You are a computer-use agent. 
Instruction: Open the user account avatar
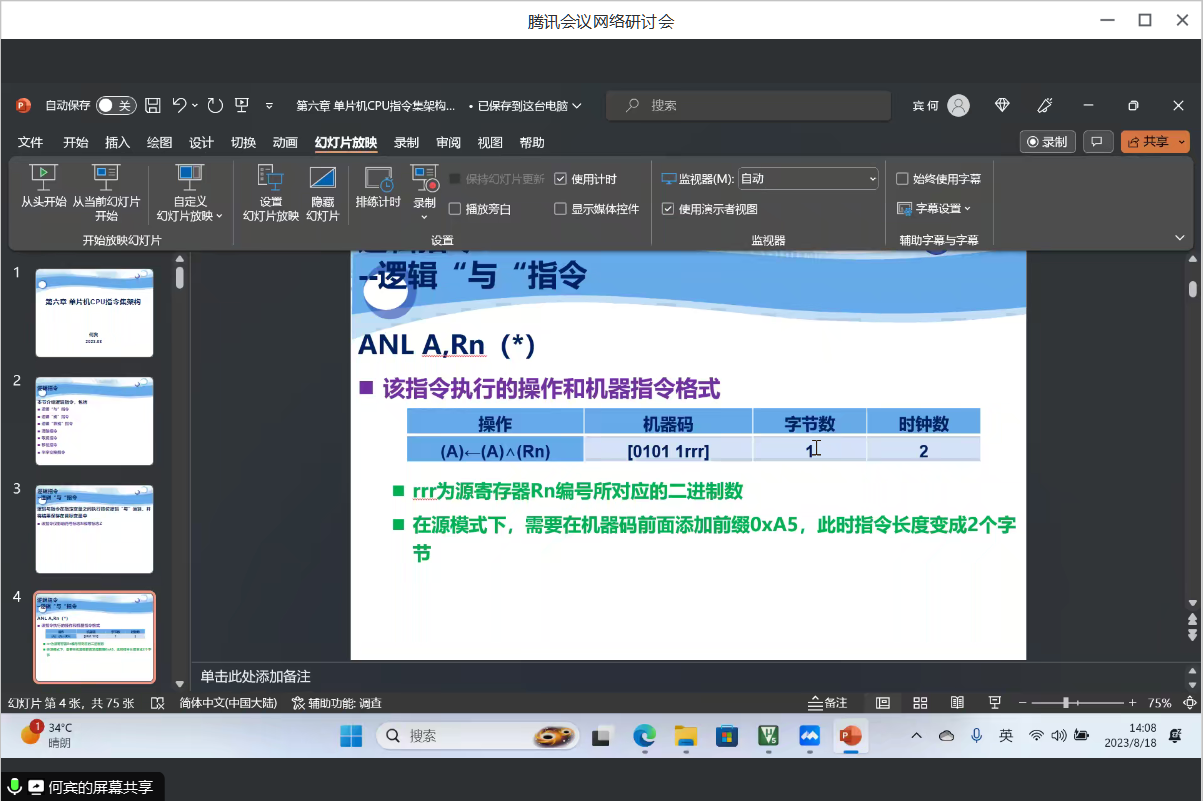958,105
